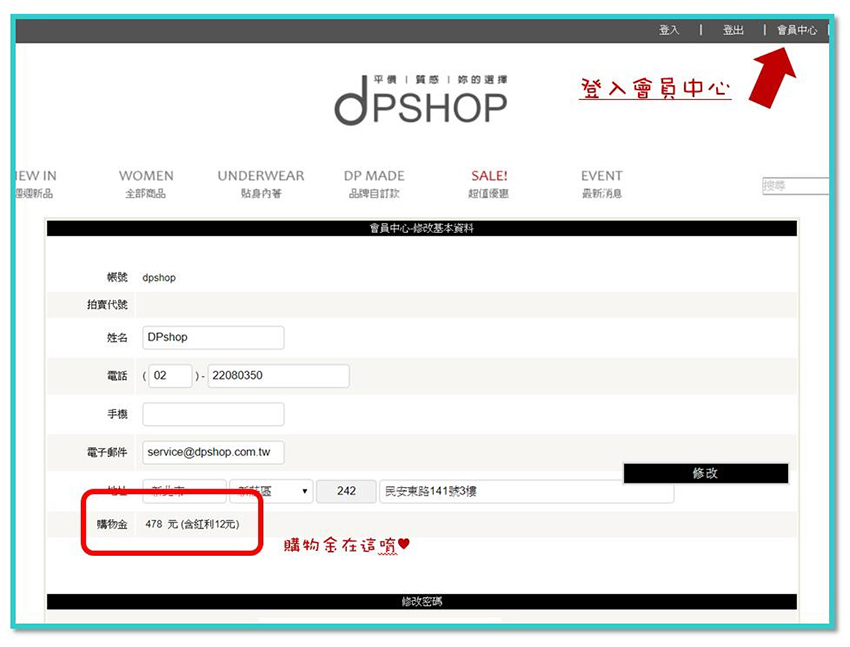Click the 搜尋 search box

tap(795, 186)
